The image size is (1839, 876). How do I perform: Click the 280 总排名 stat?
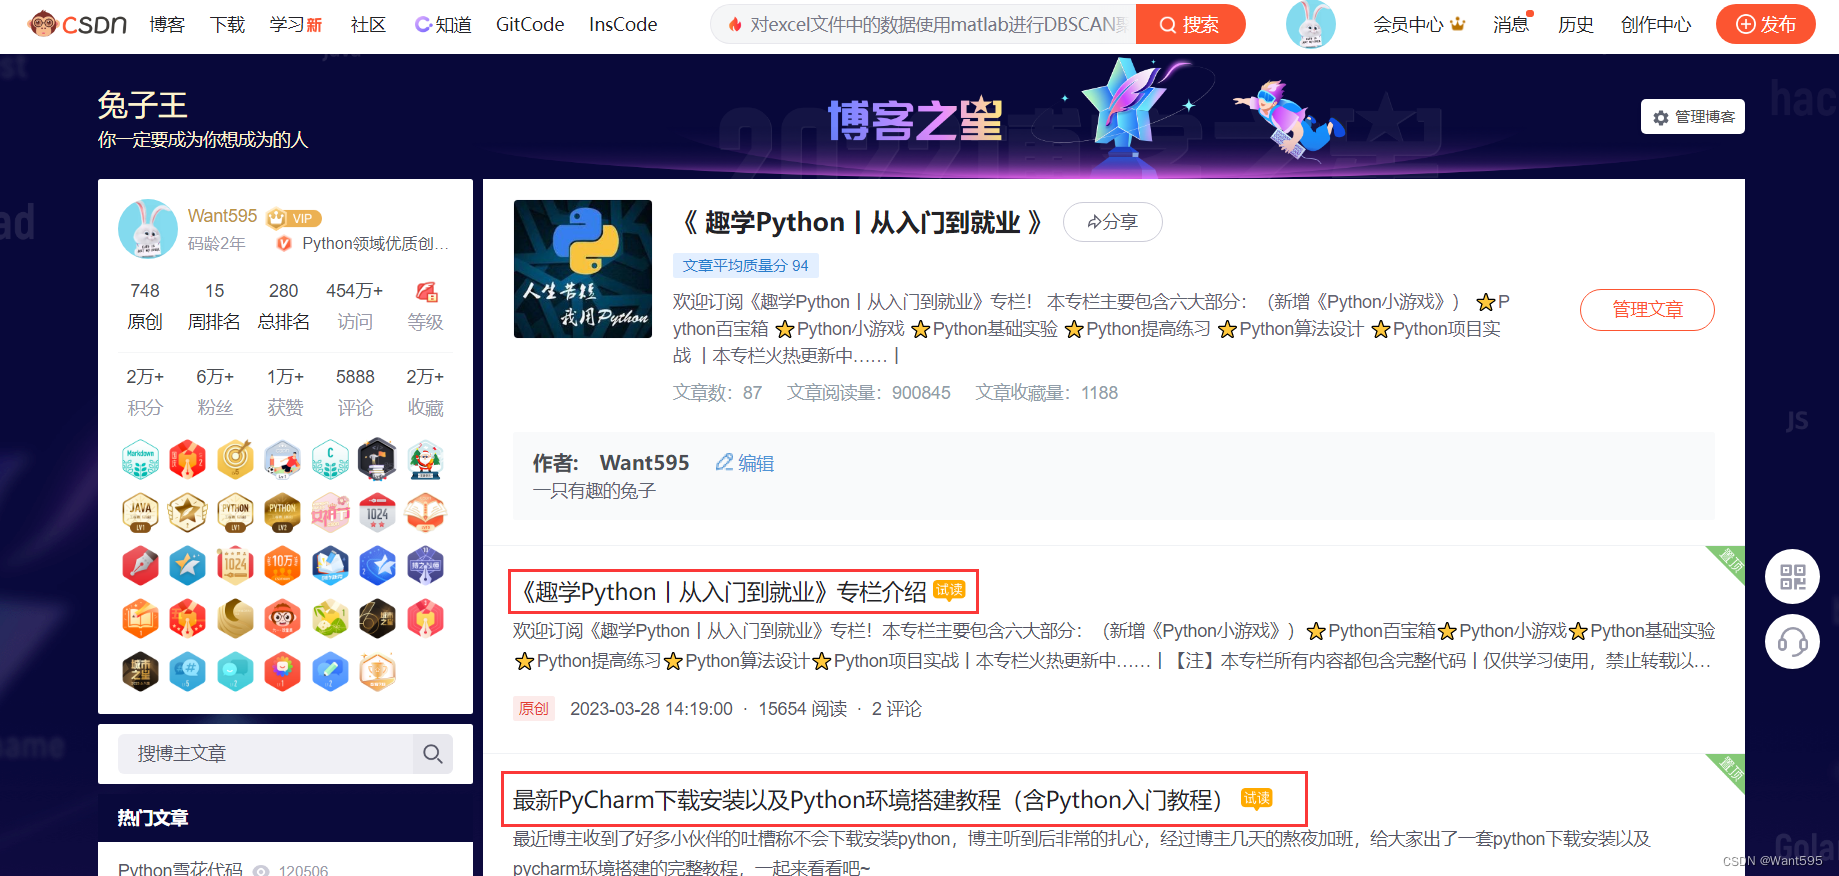(284, 306)
